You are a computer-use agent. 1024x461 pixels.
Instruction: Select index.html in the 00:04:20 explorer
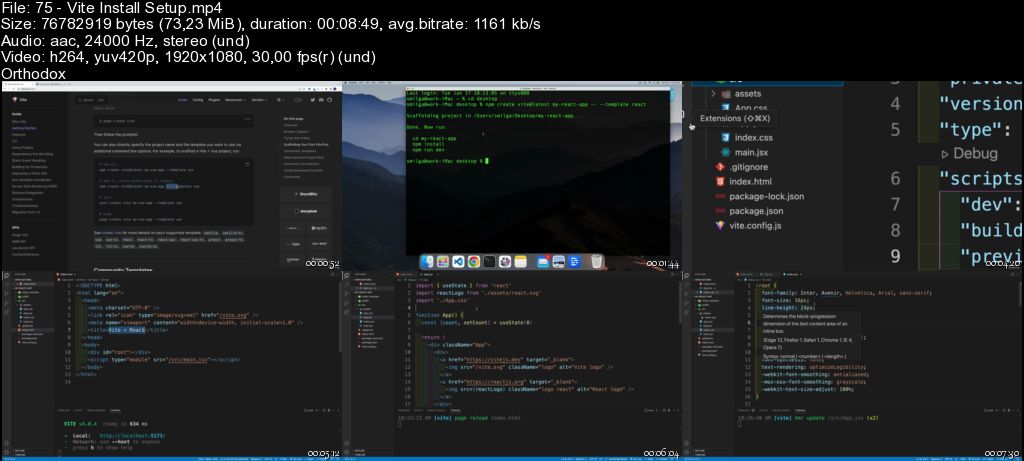point(750,182)
